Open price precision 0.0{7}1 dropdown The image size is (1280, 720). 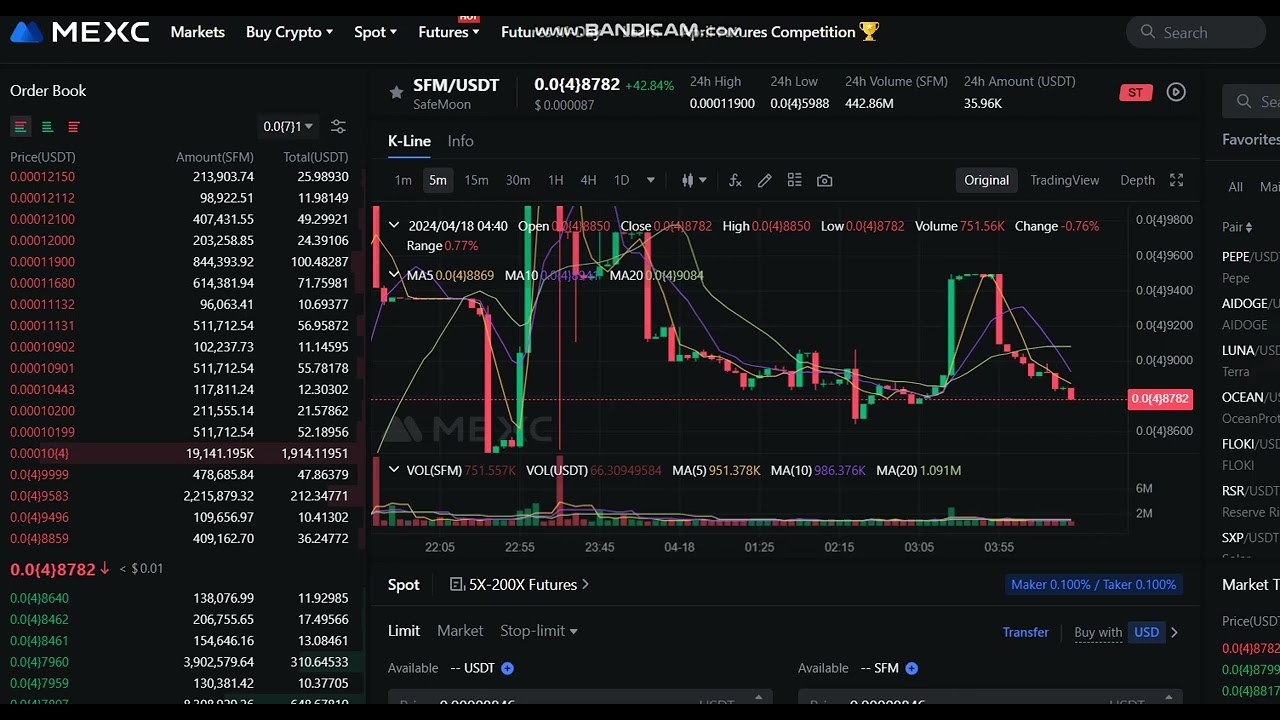coord(288,127)
